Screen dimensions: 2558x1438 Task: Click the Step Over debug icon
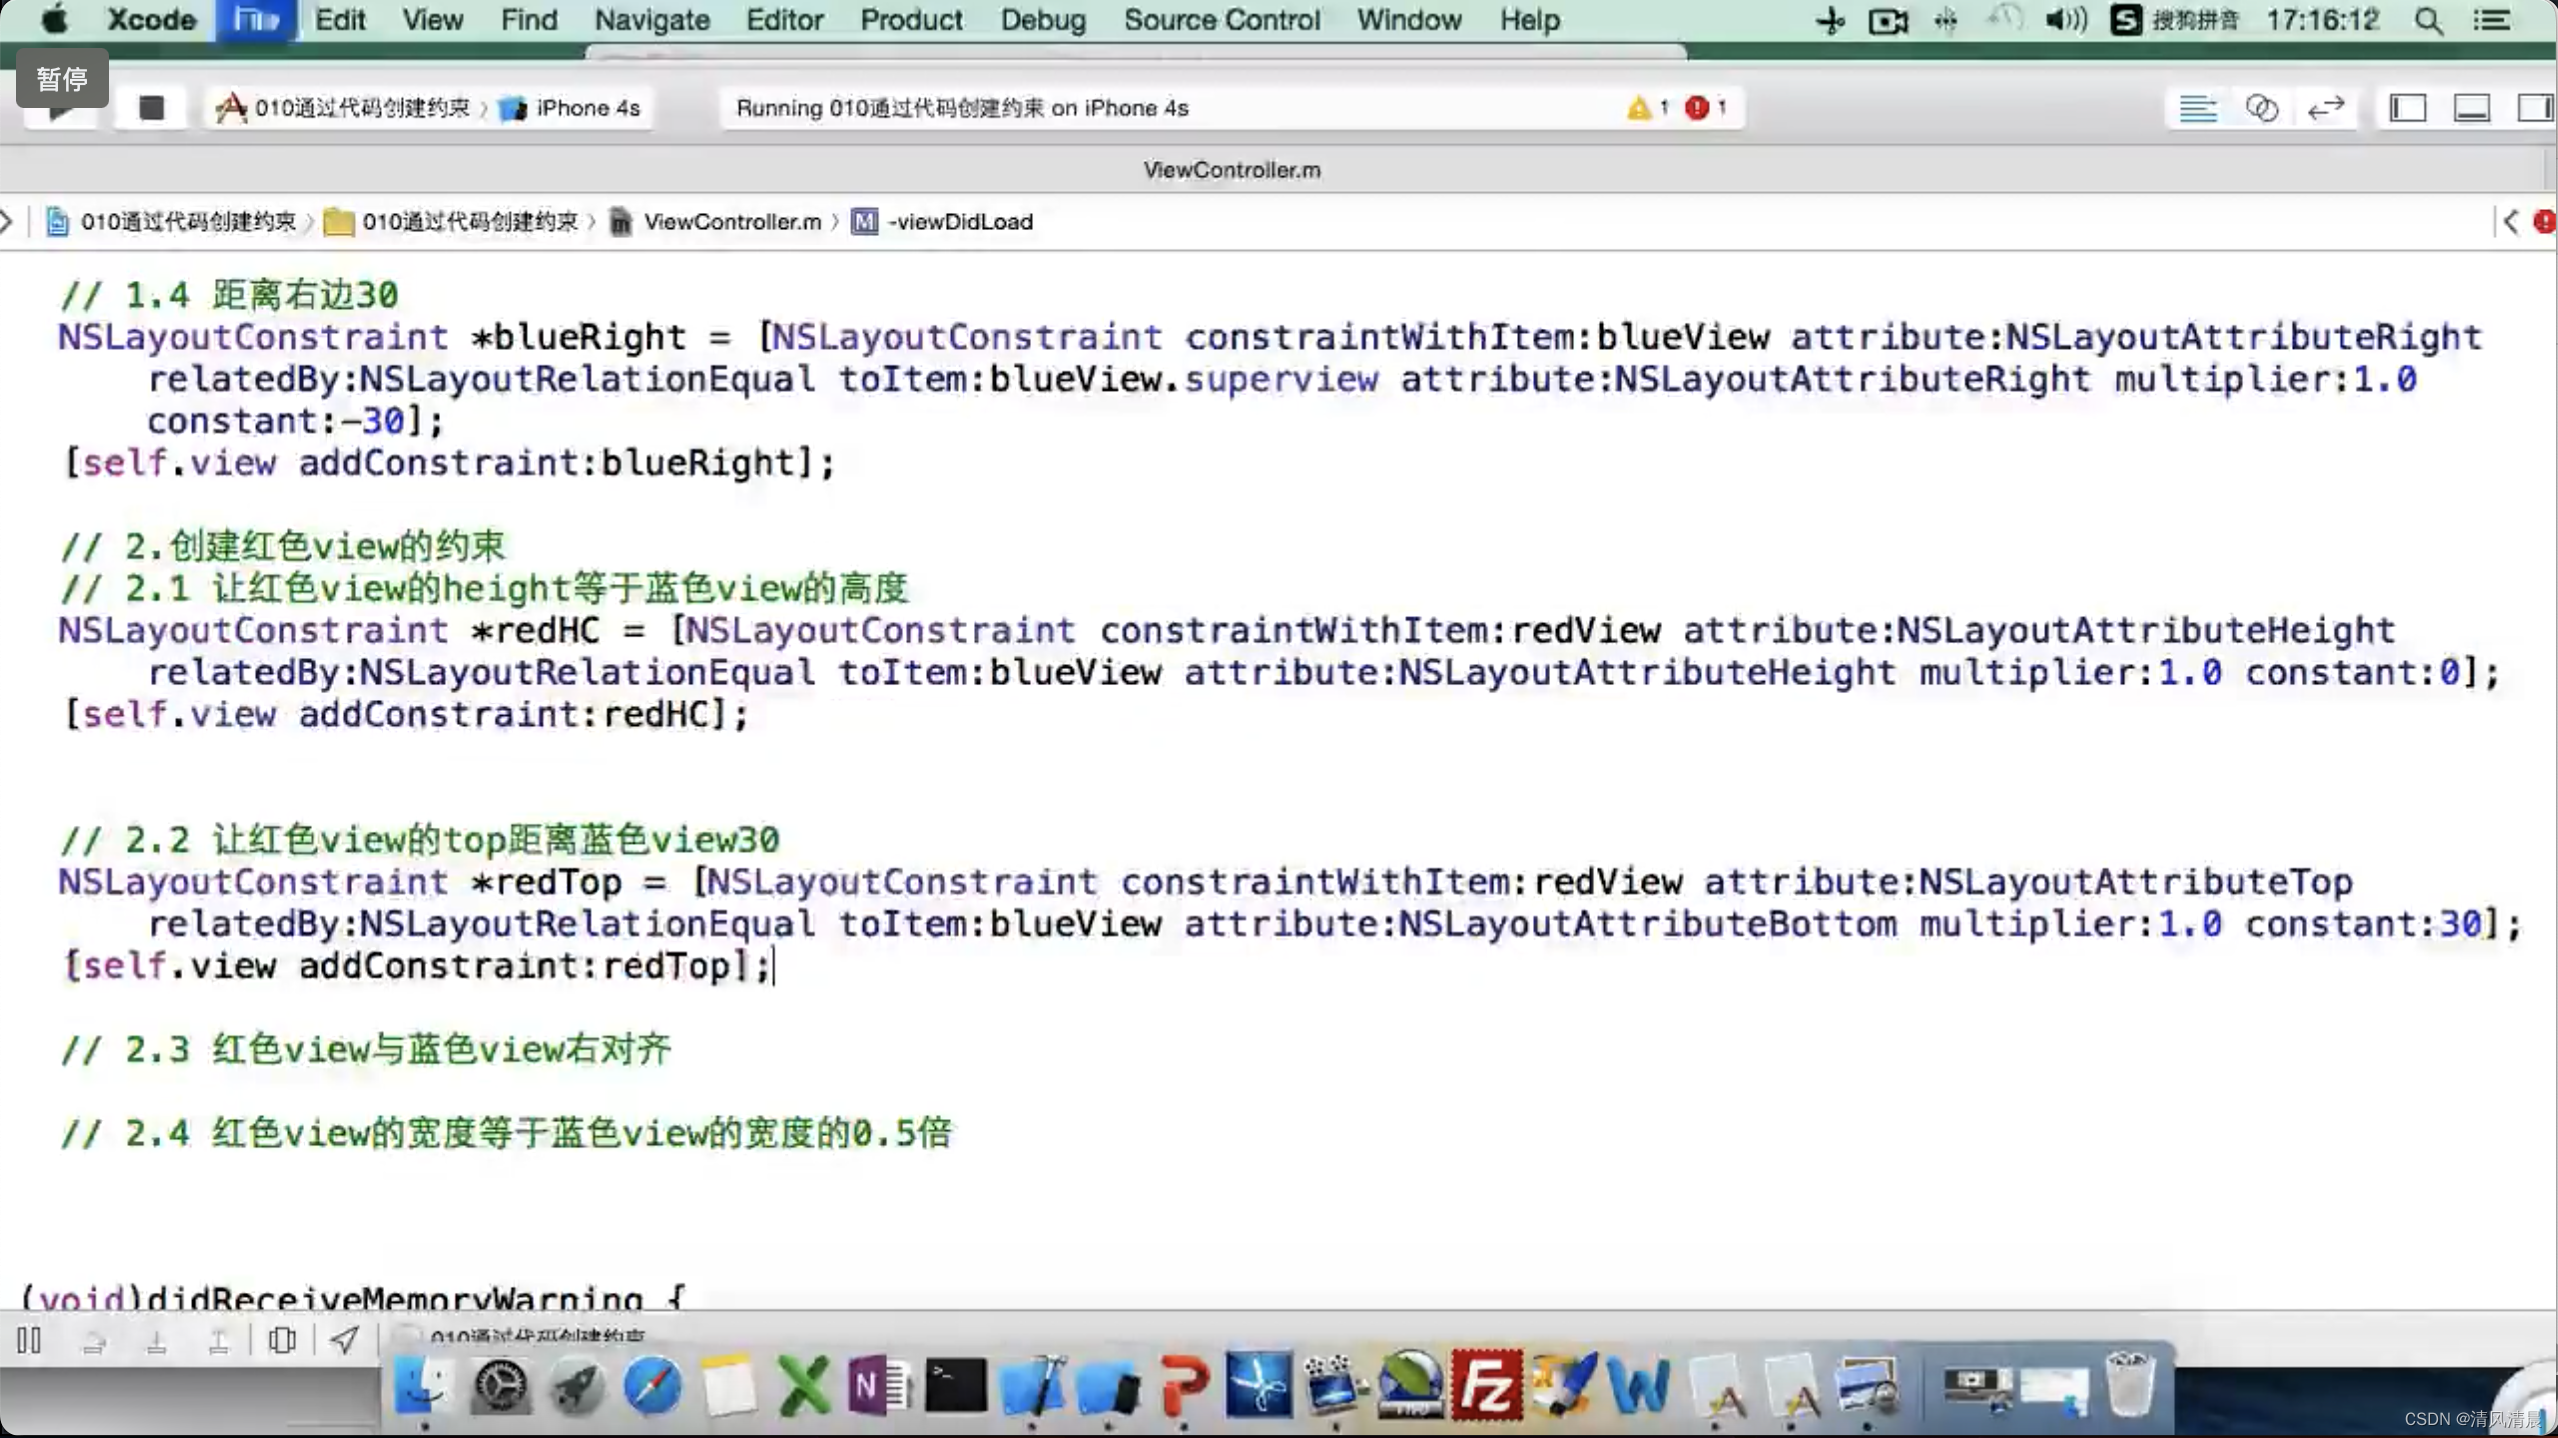tap(94, 1342)
